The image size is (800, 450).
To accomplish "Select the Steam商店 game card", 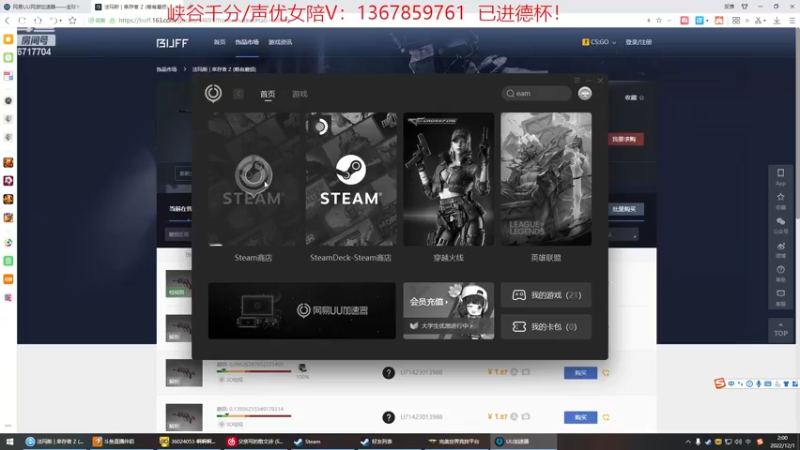I will [254, 179].
